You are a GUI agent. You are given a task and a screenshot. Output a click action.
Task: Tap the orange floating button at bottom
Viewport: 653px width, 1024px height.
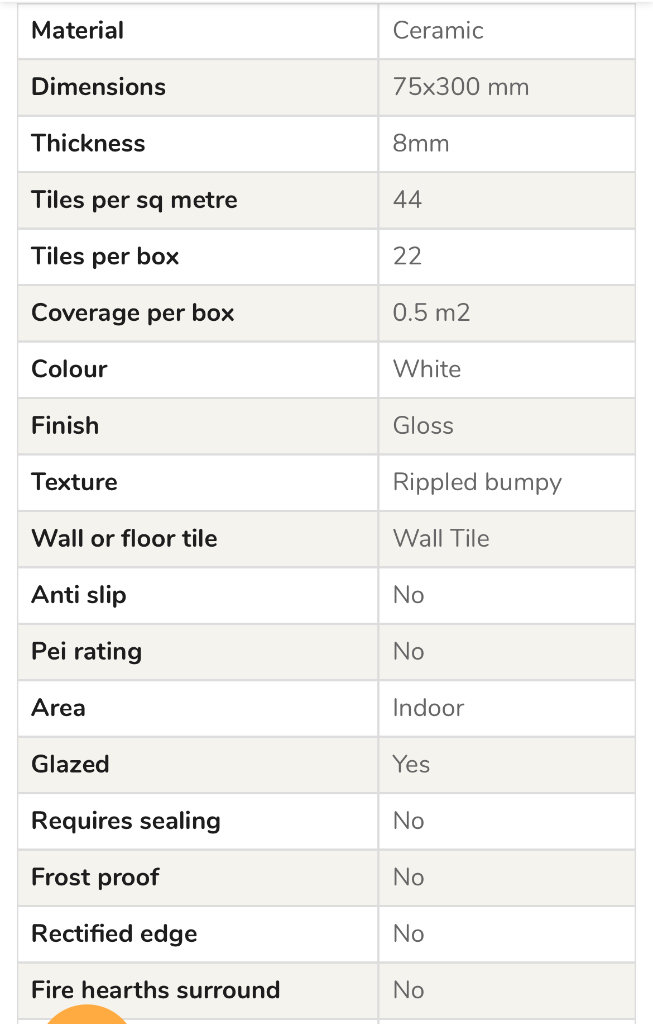coord(85,1016)
